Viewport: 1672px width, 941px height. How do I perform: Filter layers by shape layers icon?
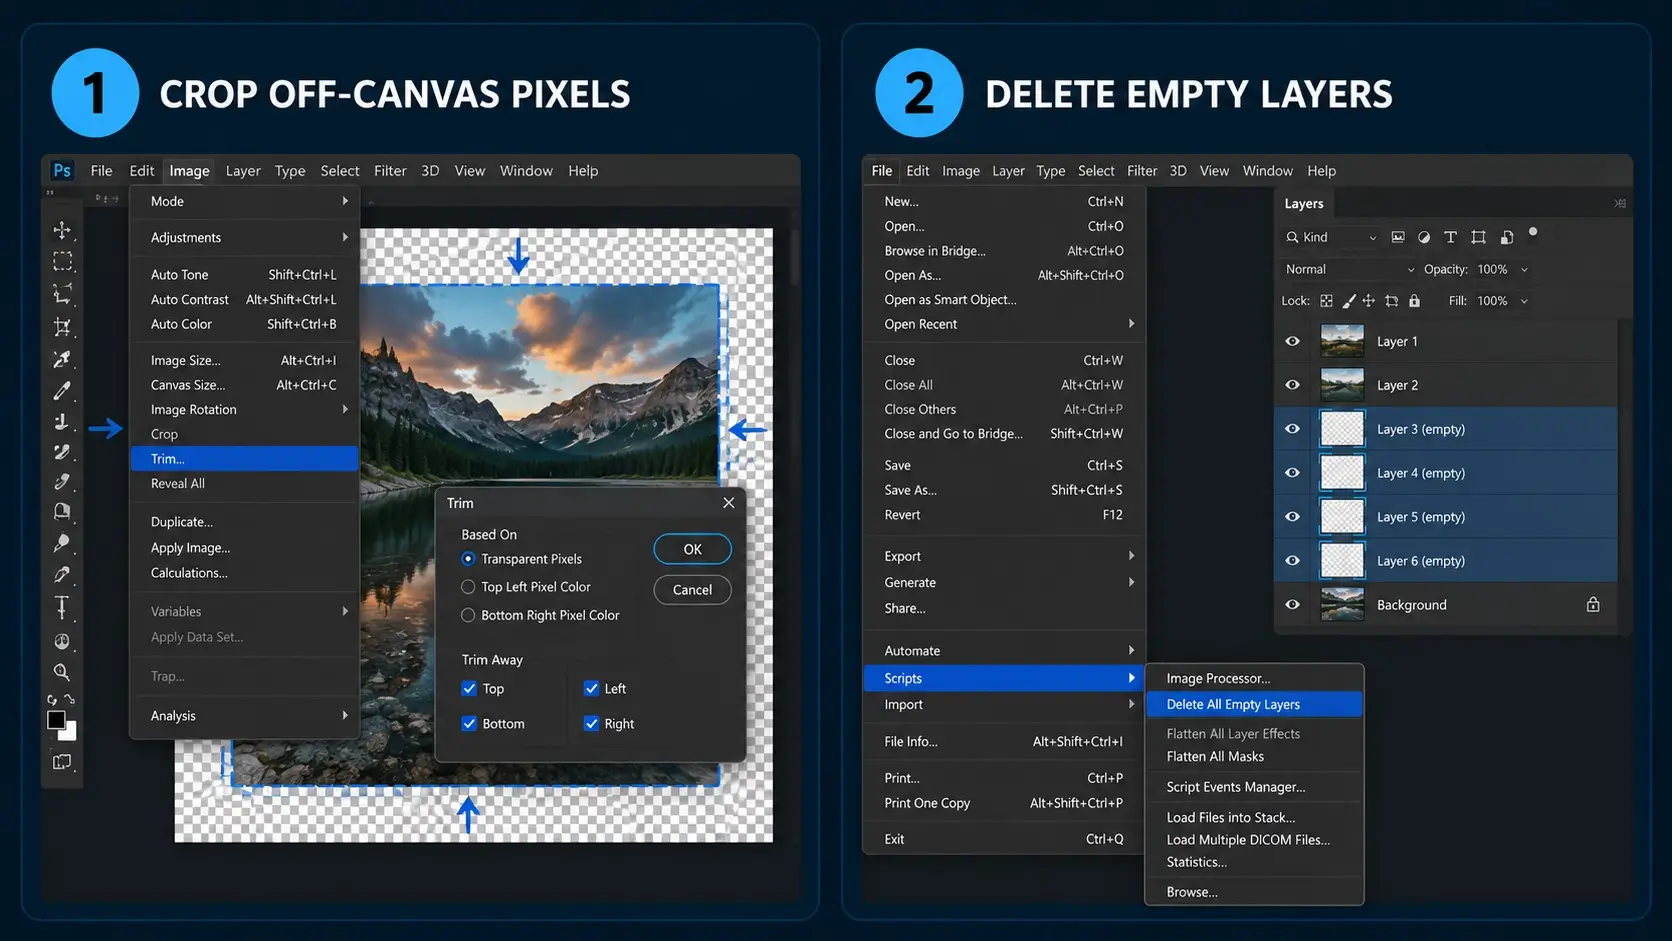coord(1478,237)
